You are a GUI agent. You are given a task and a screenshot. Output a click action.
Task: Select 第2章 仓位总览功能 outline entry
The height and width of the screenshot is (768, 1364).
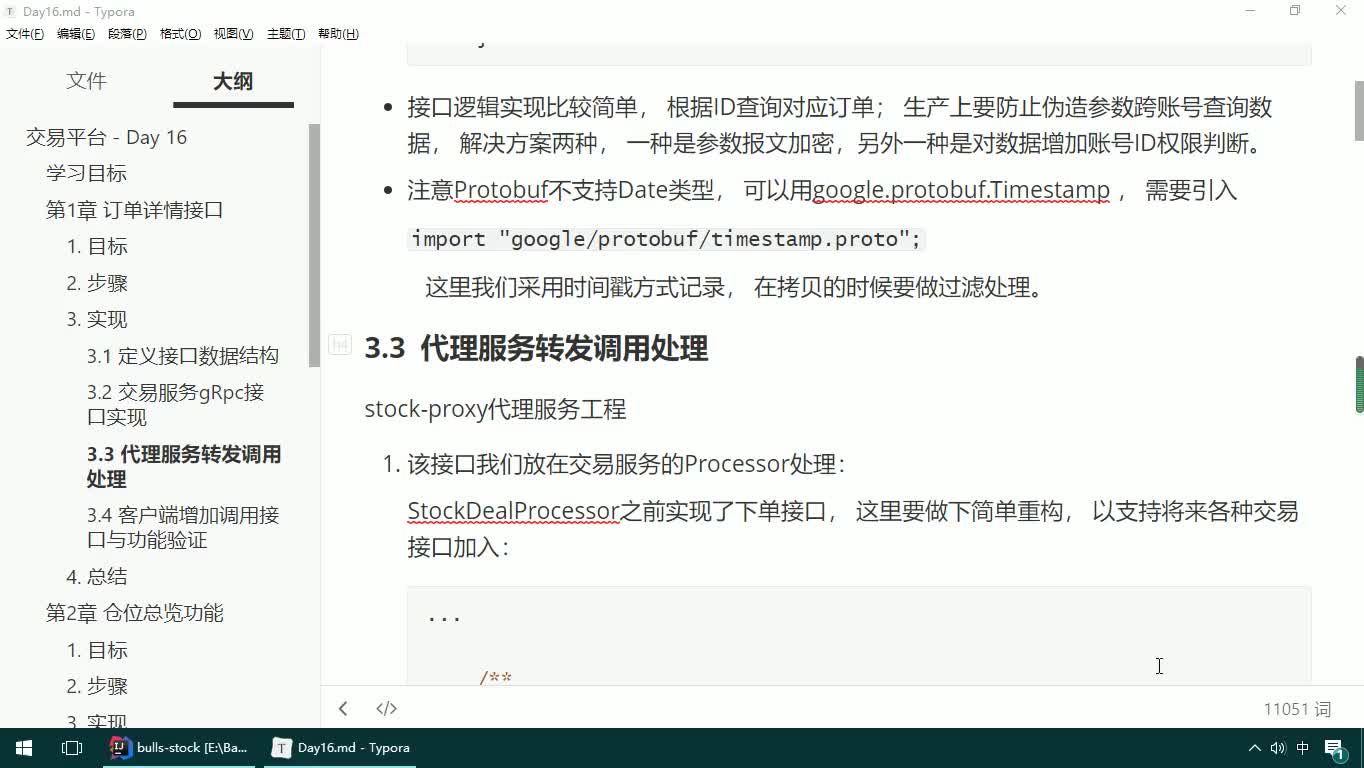(134, 613)
